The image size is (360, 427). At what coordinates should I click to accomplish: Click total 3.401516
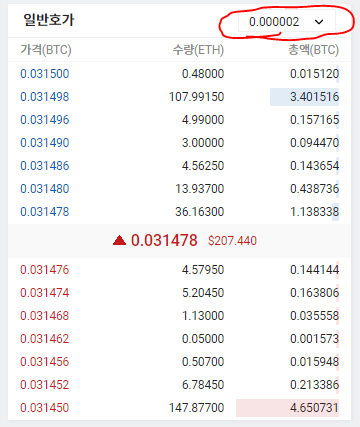314,97
